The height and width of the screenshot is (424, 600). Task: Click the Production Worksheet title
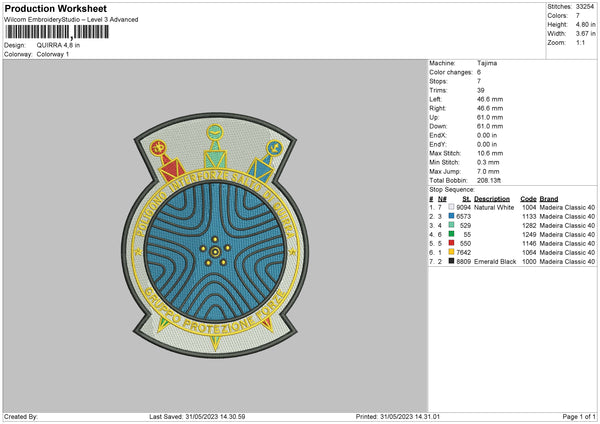tap(55, 8)
